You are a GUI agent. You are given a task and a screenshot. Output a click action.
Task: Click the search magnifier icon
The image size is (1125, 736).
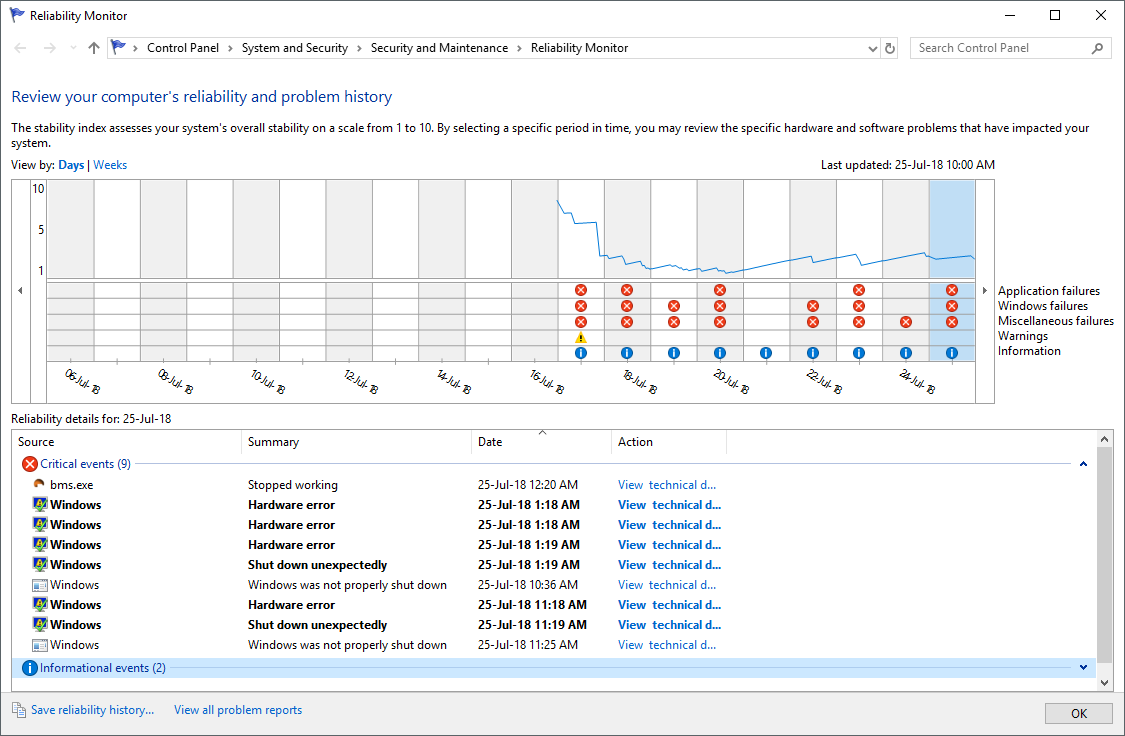pyautogui.click(x=1097, y=48)
